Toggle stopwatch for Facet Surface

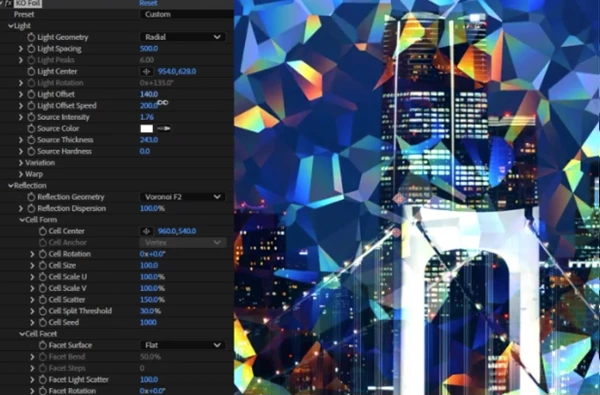[42, 345]
